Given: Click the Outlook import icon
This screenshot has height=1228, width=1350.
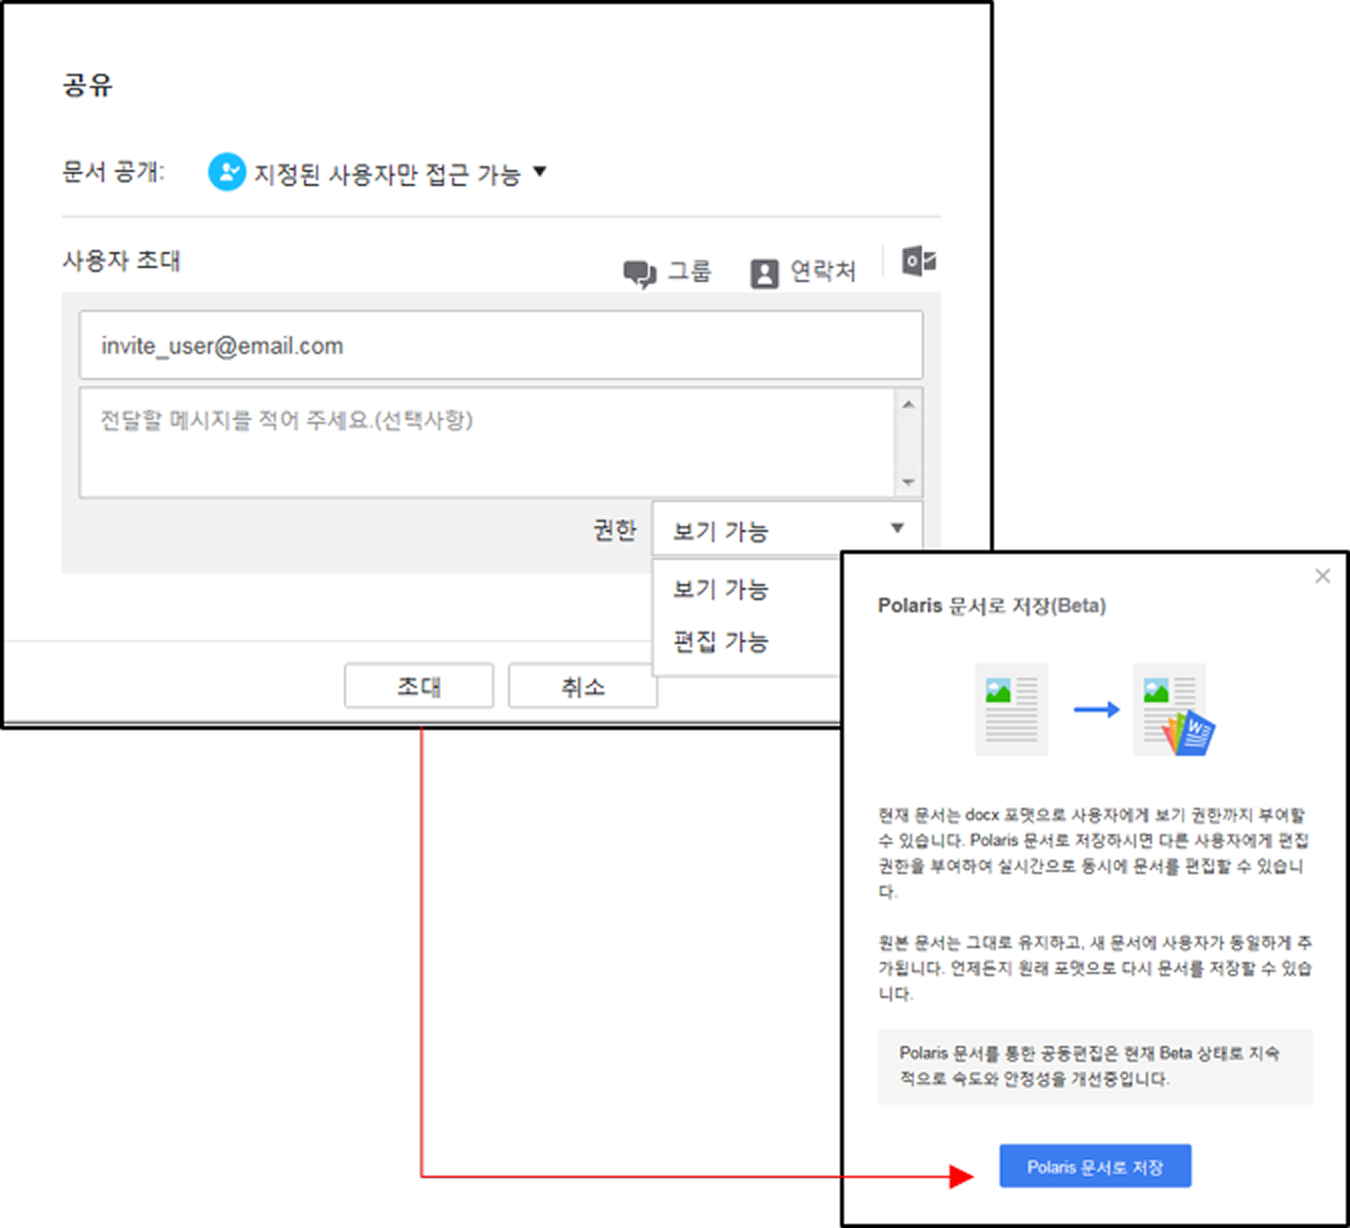Looking at the screenshot, I should 919,262.
